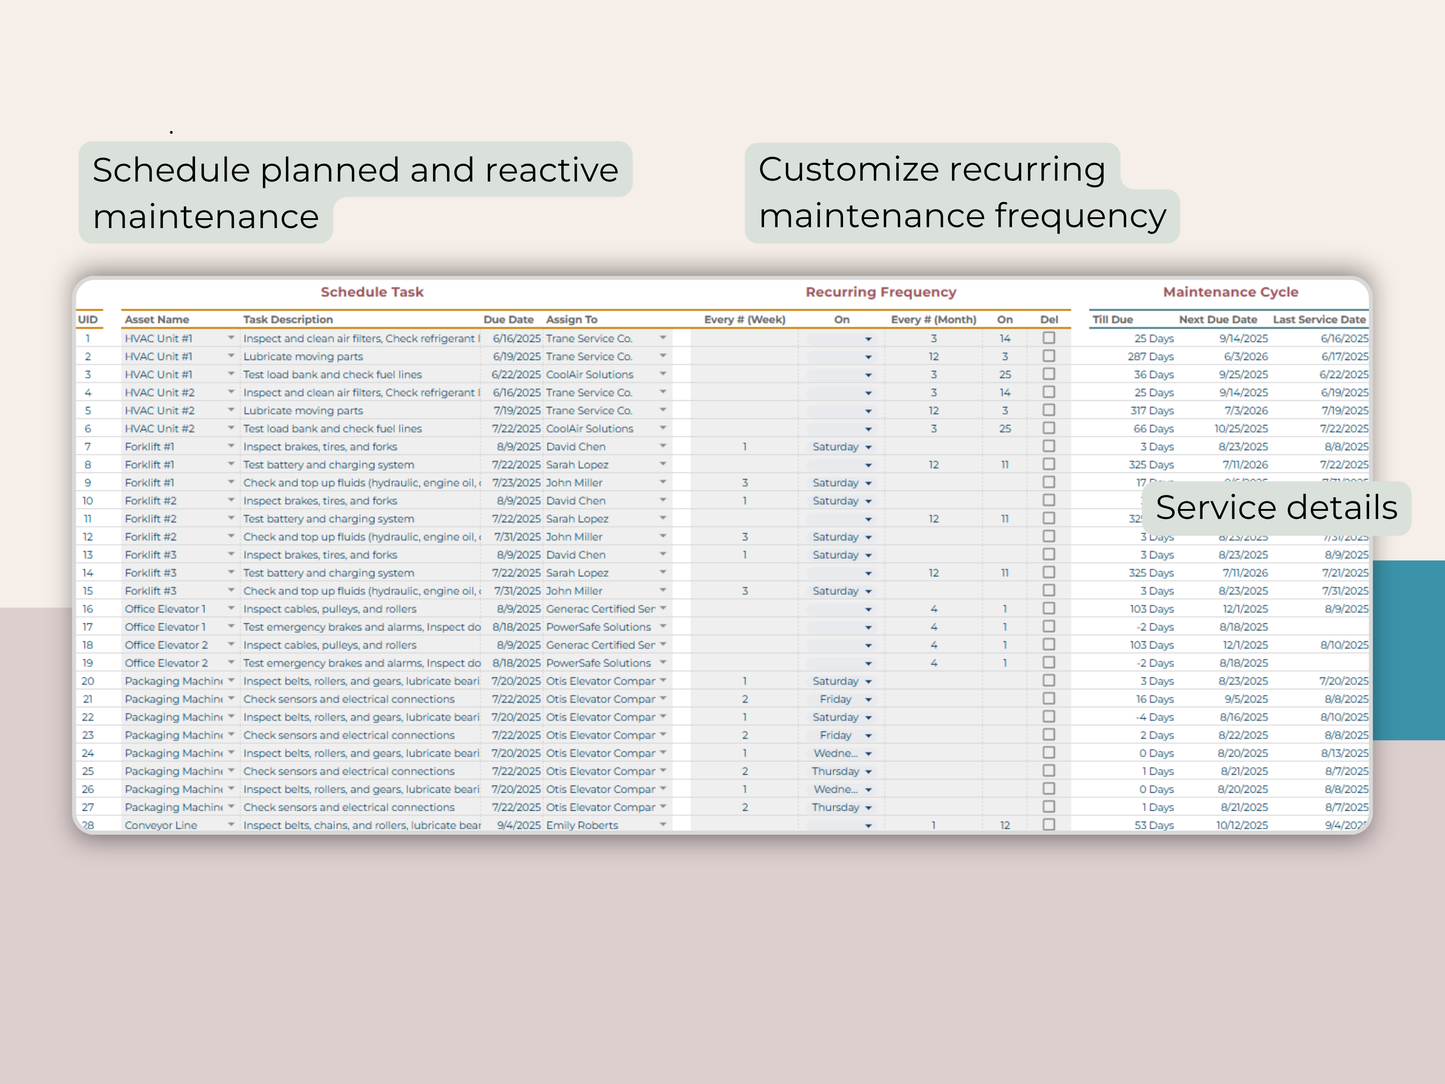Open the Packaging Machine dropdown on row 20
The height and width of the screenshot is (1084, 1445).
tap(231, 681)
